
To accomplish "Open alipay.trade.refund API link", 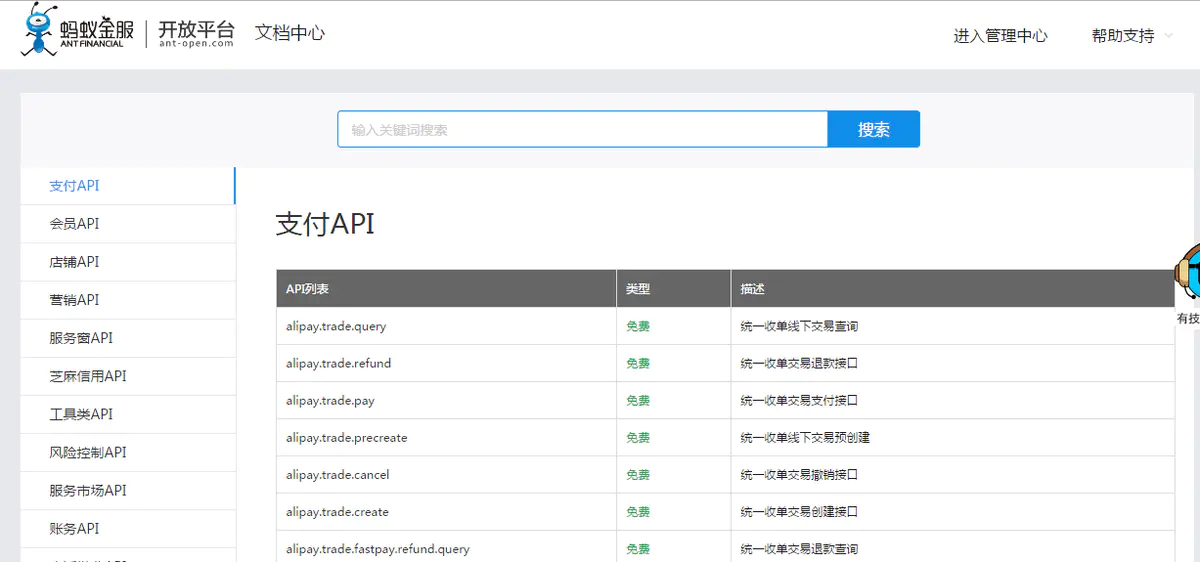I will click(x=338, y=363).
